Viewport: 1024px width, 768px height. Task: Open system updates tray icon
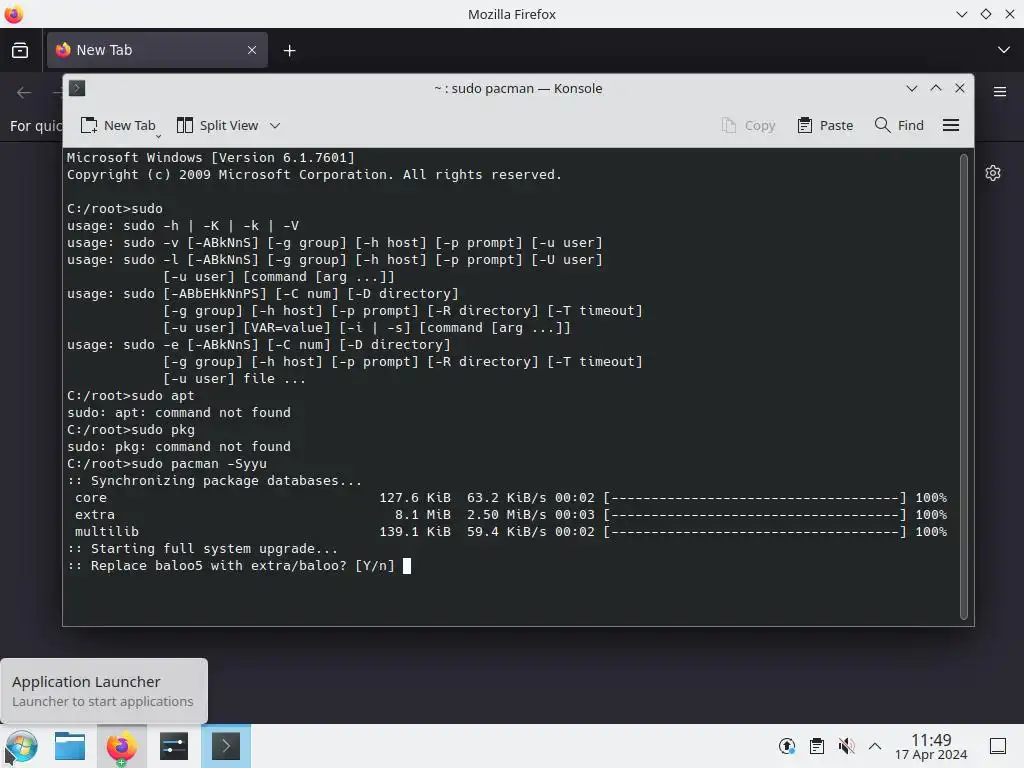(787, 746)
